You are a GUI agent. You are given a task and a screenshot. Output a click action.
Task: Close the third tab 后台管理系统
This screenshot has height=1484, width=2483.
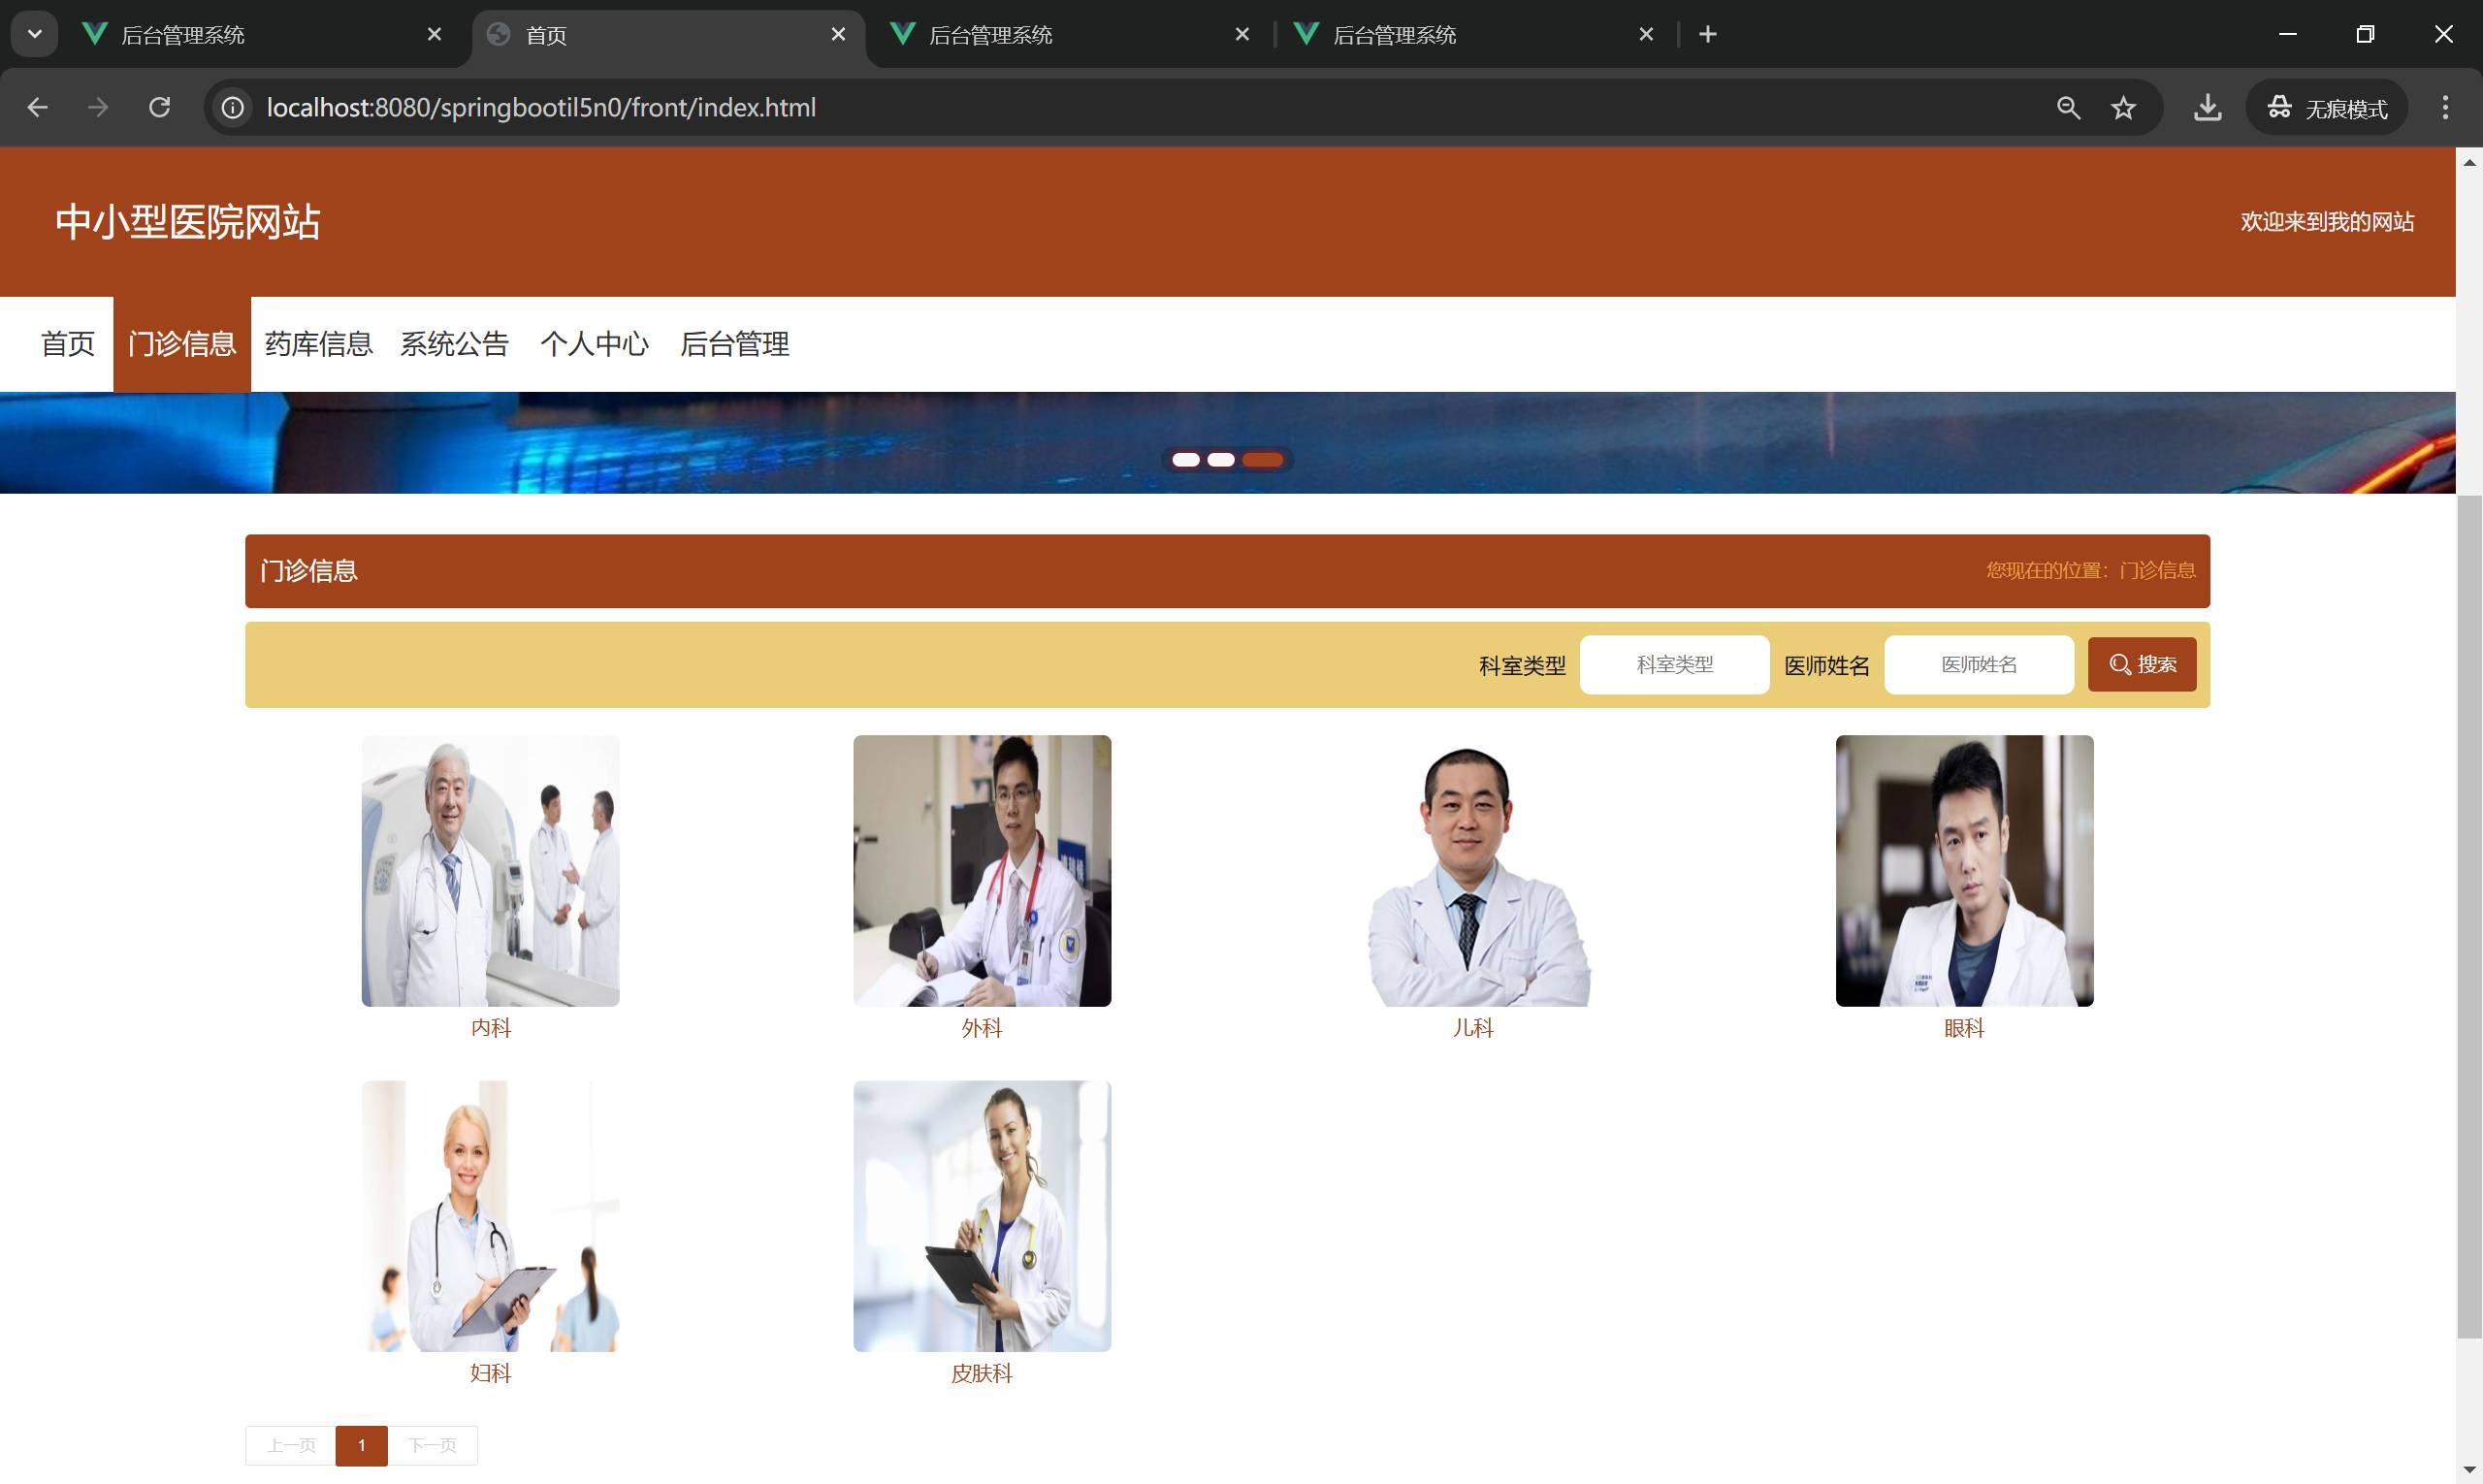click(1242, 34)
